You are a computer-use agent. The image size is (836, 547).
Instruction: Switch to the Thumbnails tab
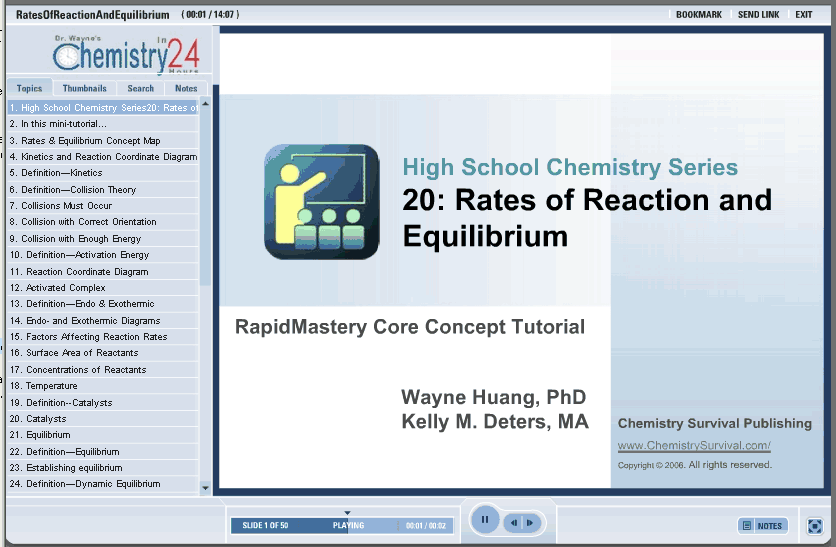point(84,88)
